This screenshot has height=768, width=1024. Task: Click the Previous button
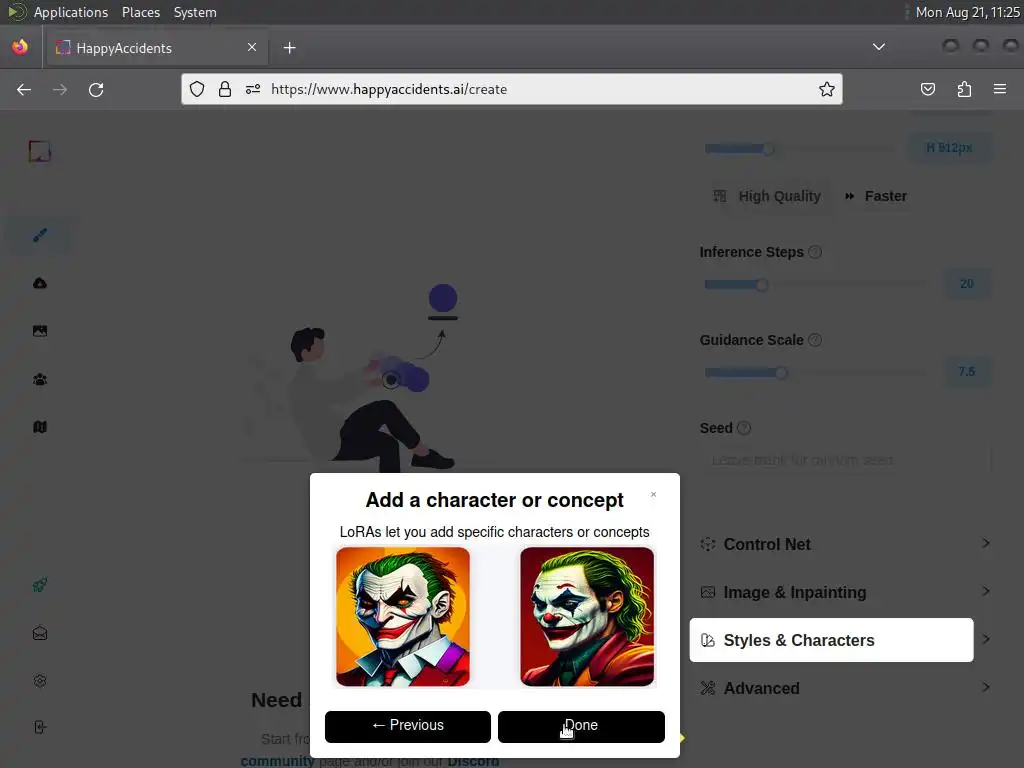pos(408,726)
